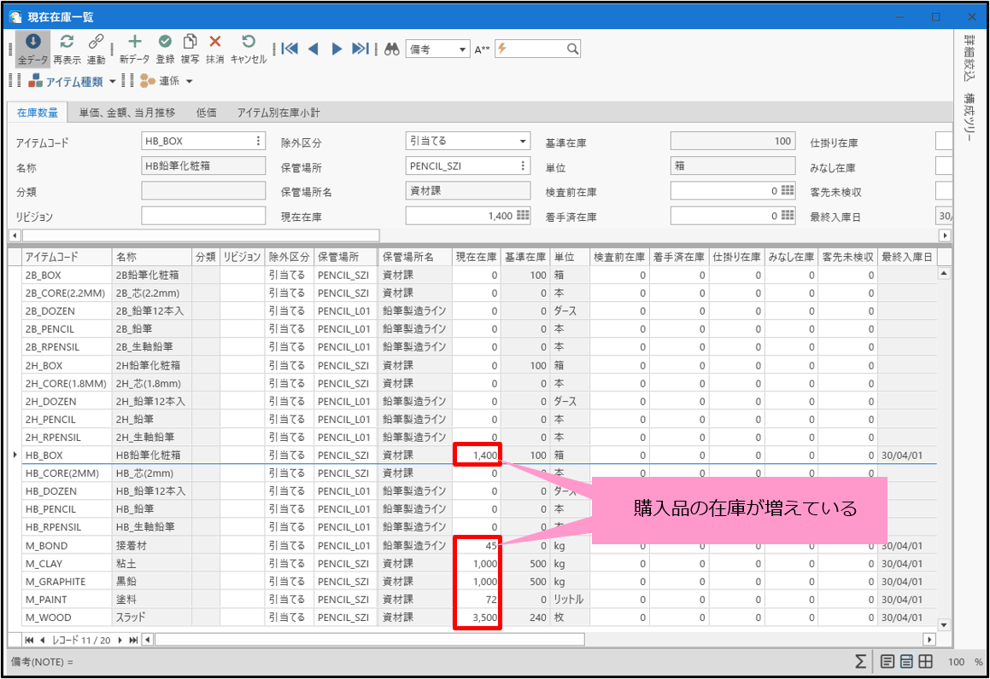Screen dimensions: 990x679
Task: Refresh the list with the 再表示 icon
Action: 67,42
